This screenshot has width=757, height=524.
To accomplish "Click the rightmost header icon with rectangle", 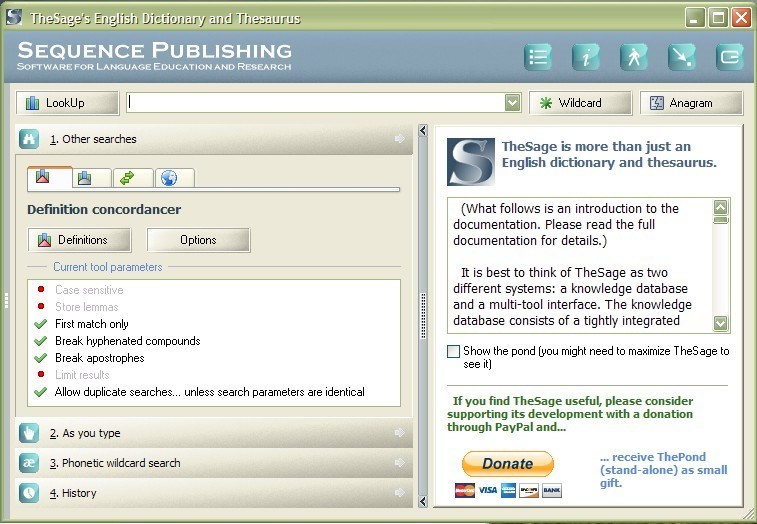I will (729, 57).
